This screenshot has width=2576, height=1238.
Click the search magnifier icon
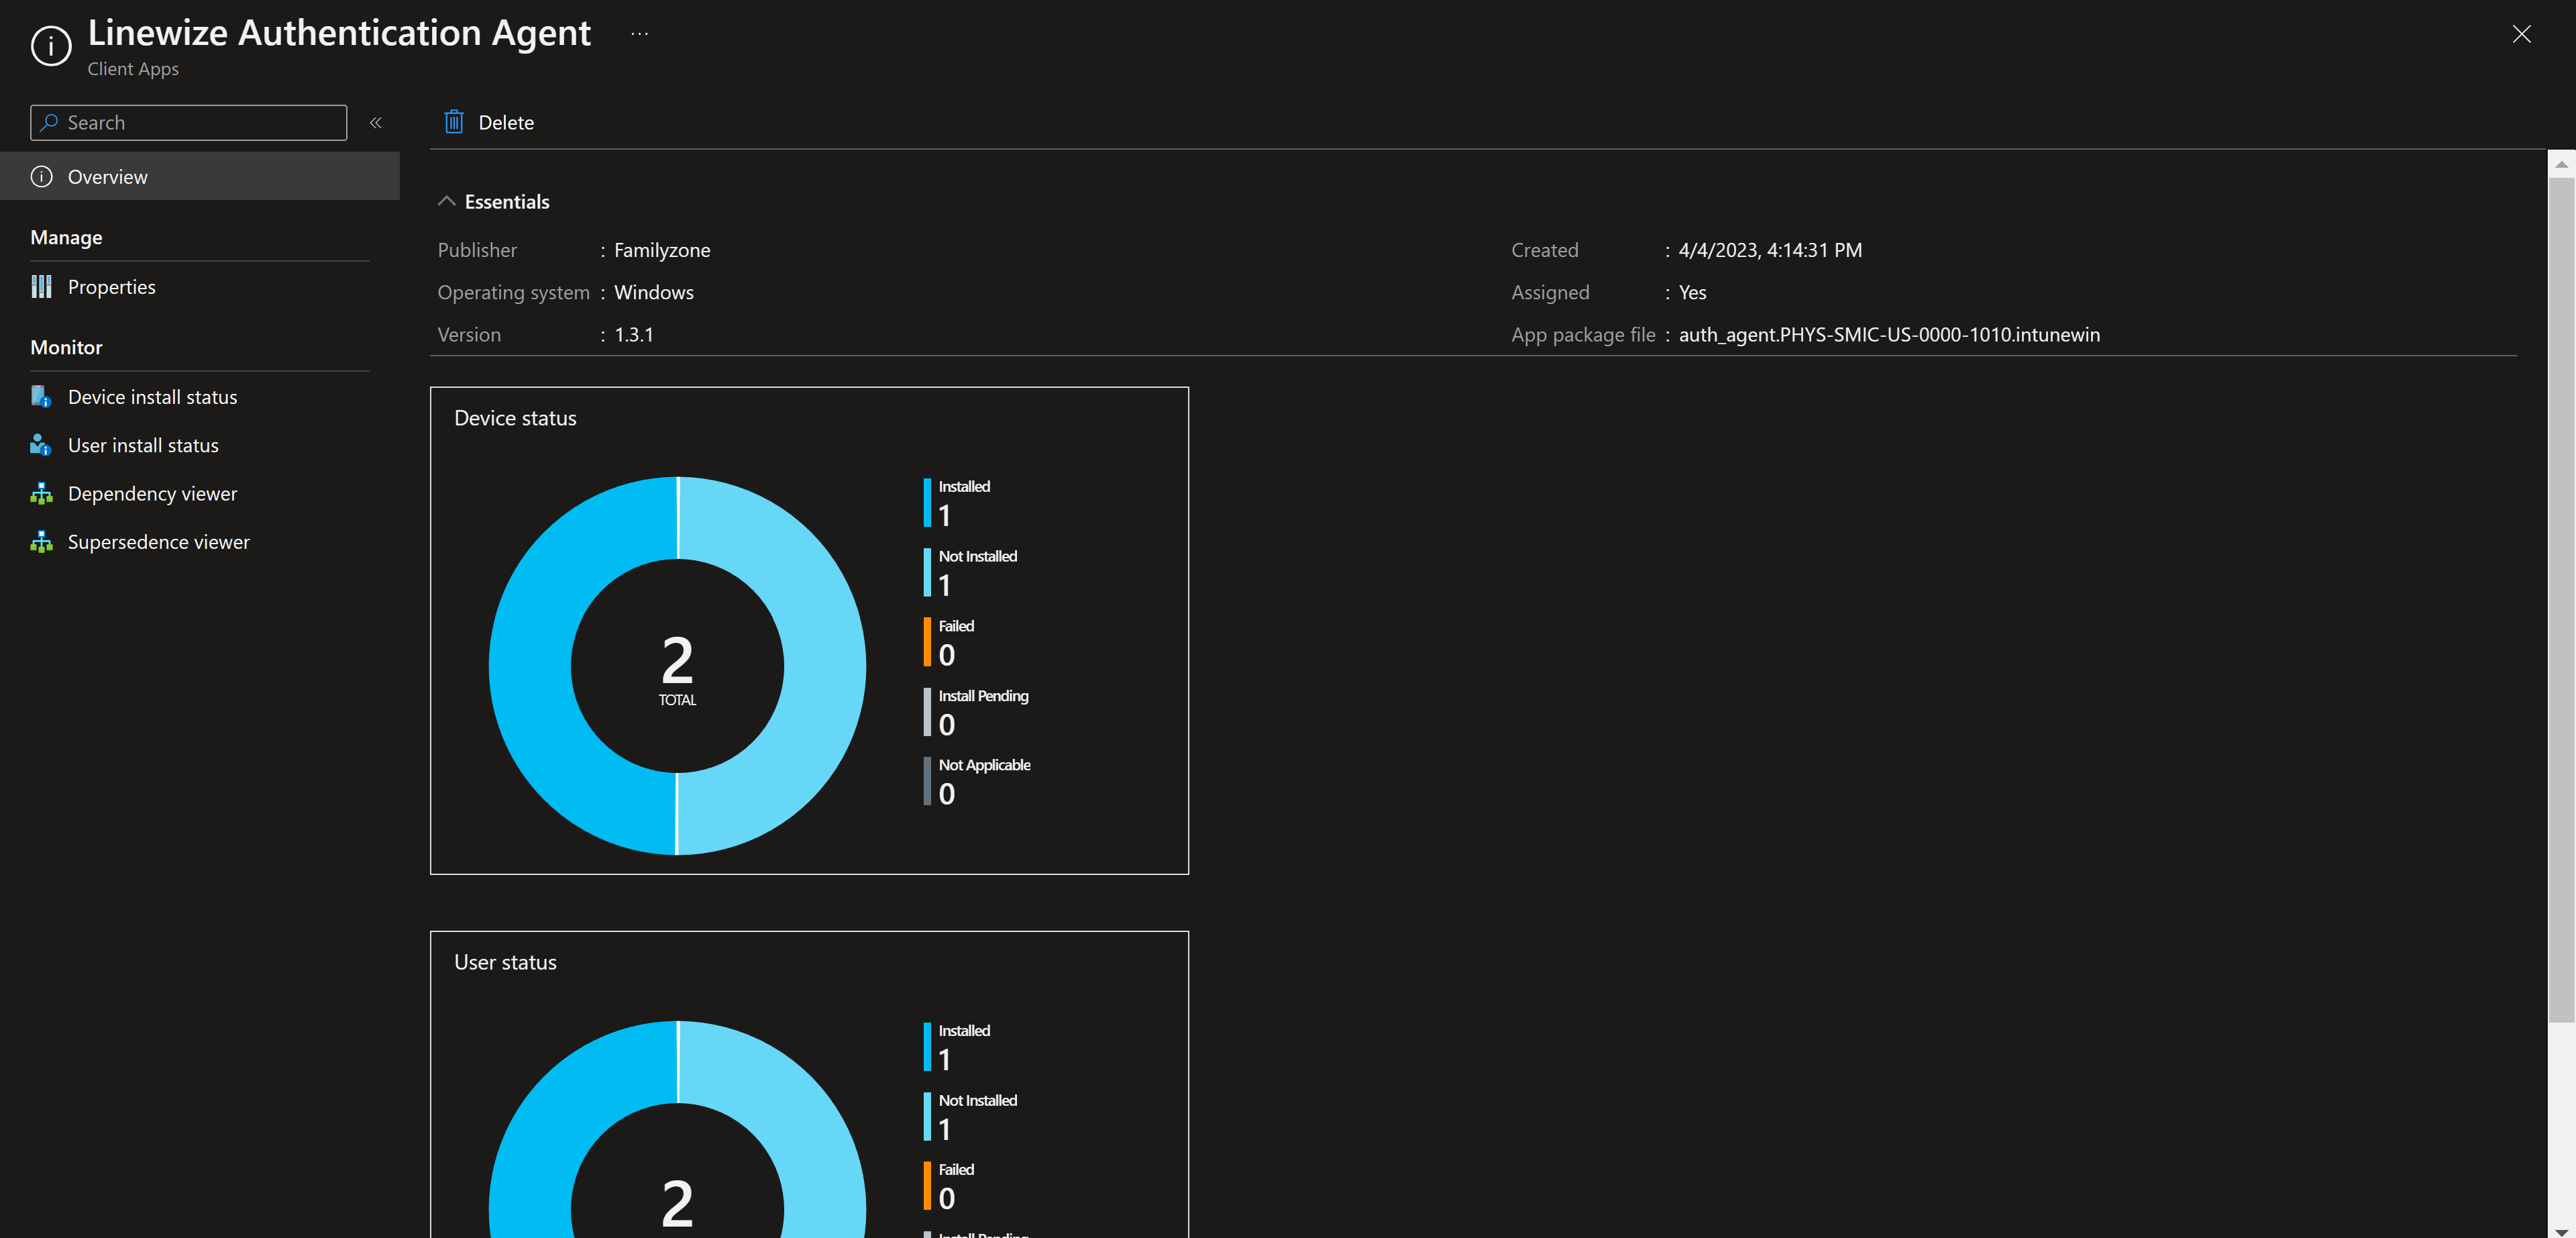49,122
